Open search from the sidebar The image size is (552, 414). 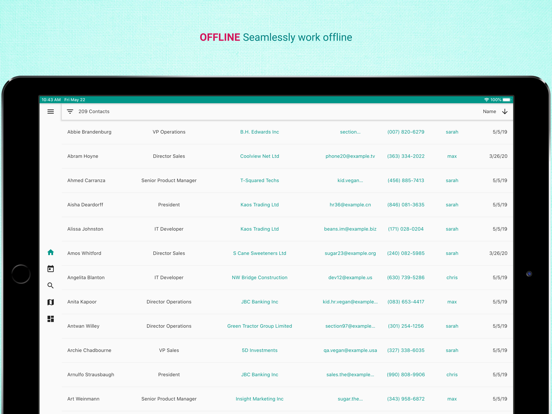coord(51,285)
